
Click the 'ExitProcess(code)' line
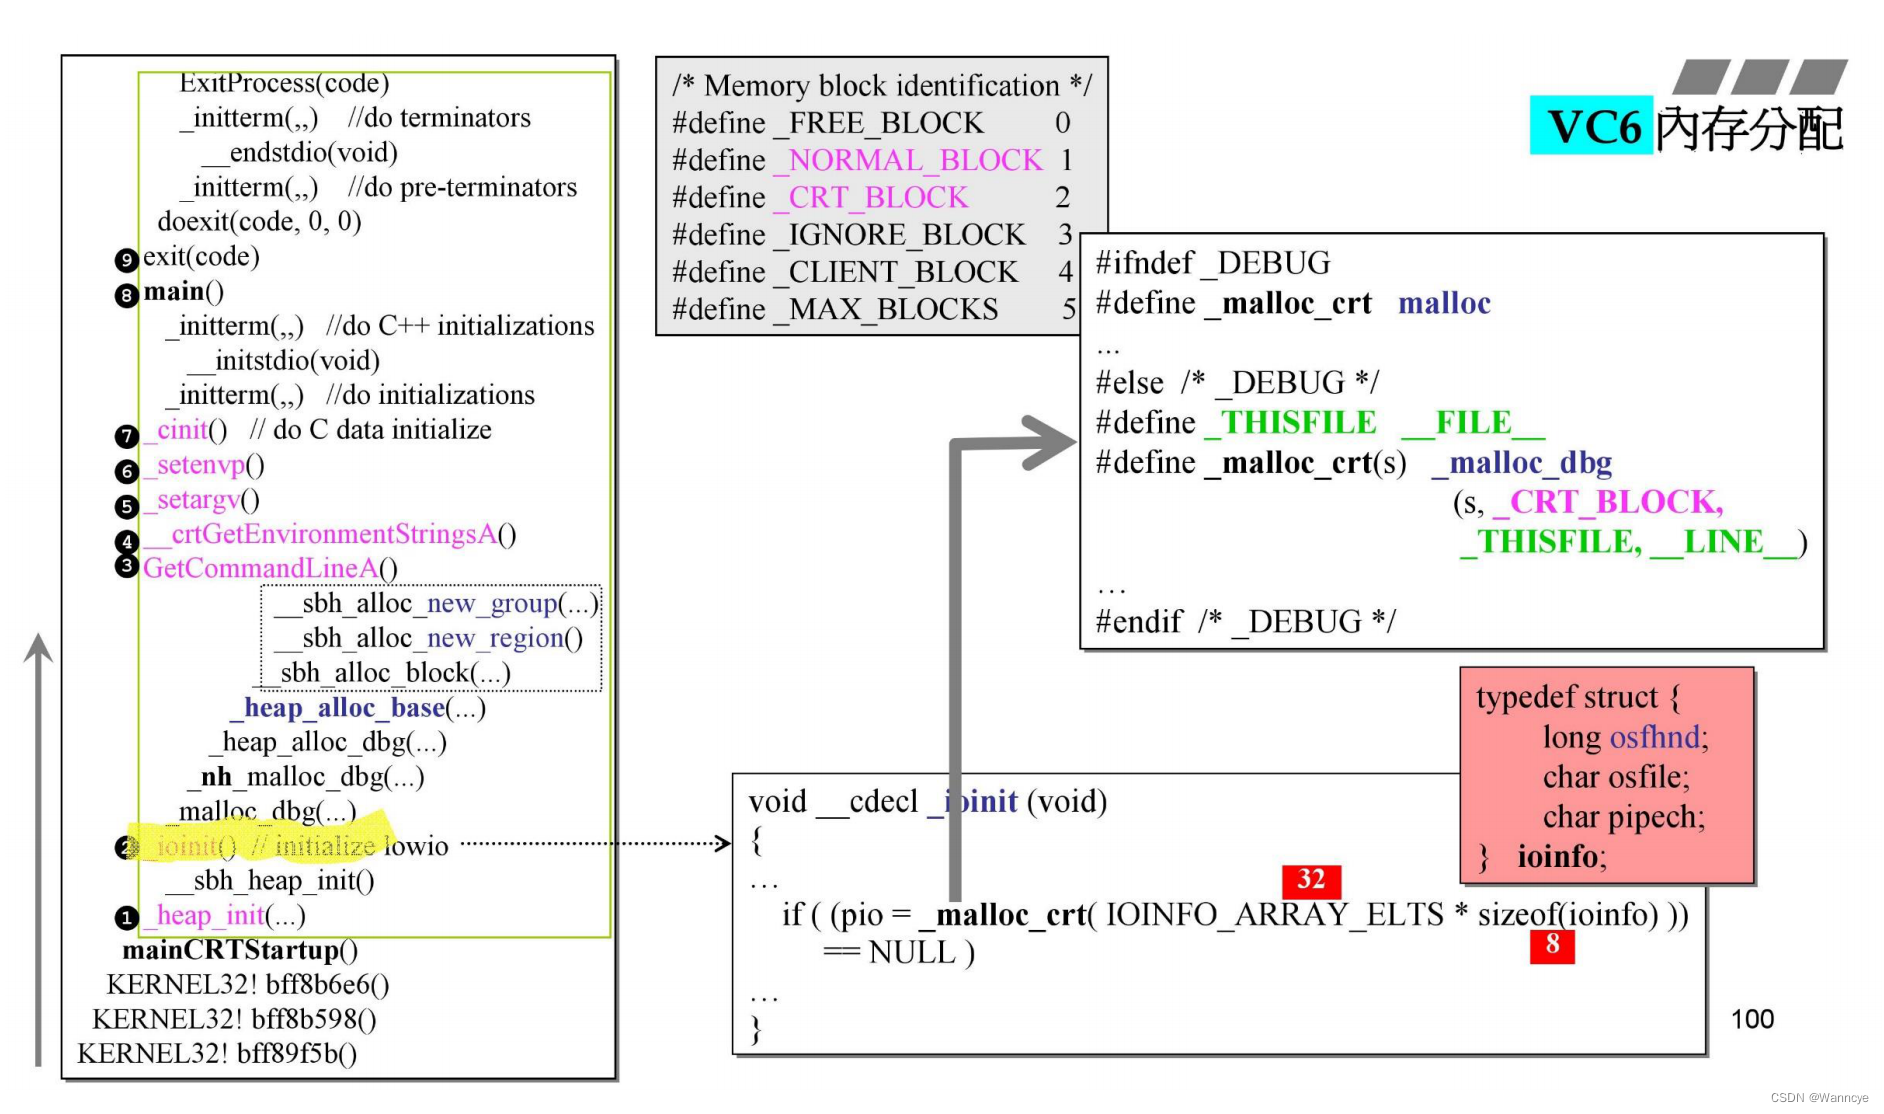click(284, 83)
